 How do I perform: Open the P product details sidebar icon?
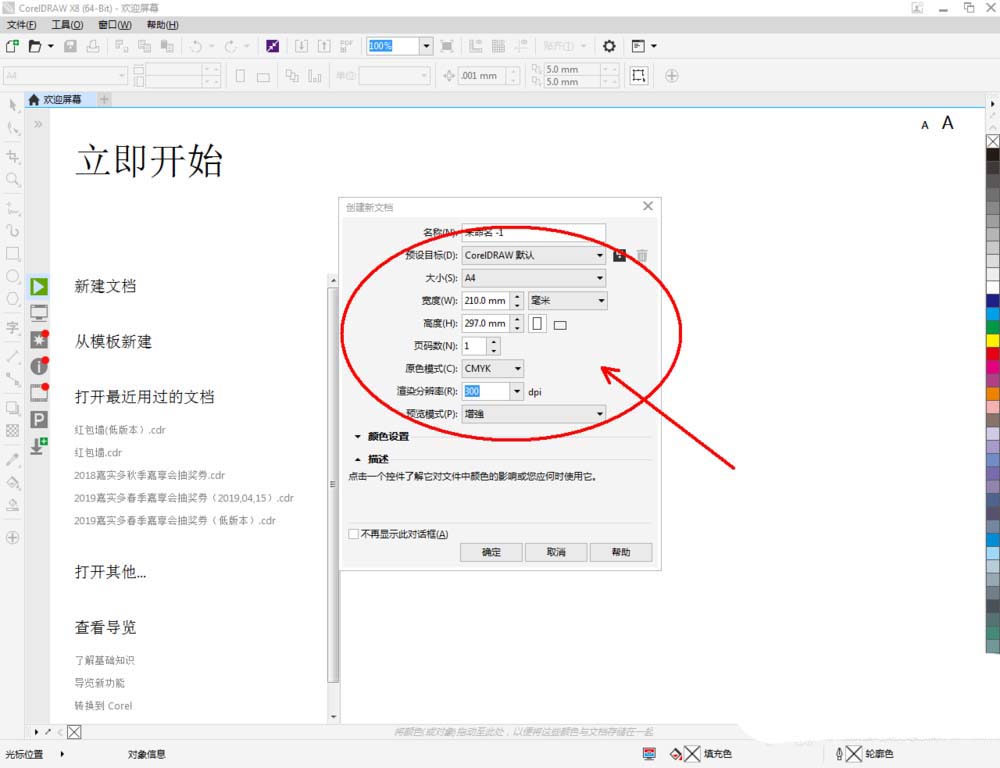[39, 419]
